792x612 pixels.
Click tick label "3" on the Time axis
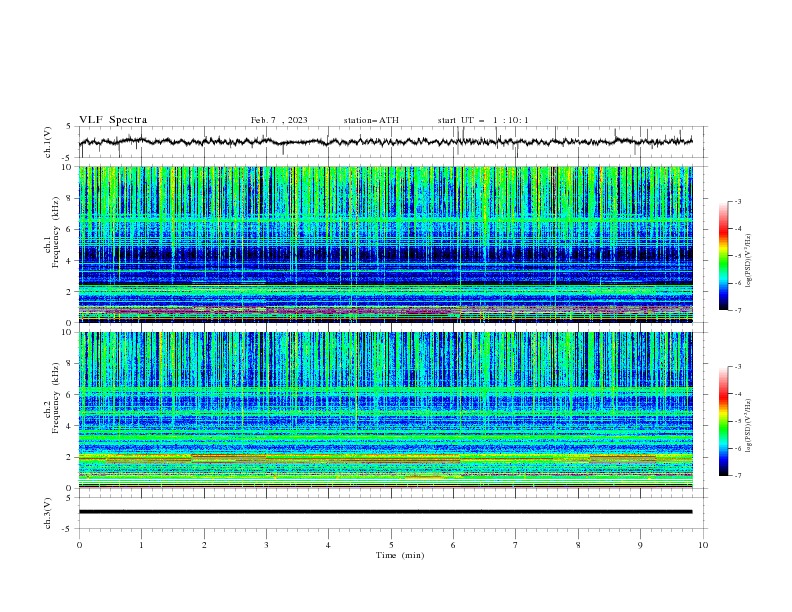(266, 545)
